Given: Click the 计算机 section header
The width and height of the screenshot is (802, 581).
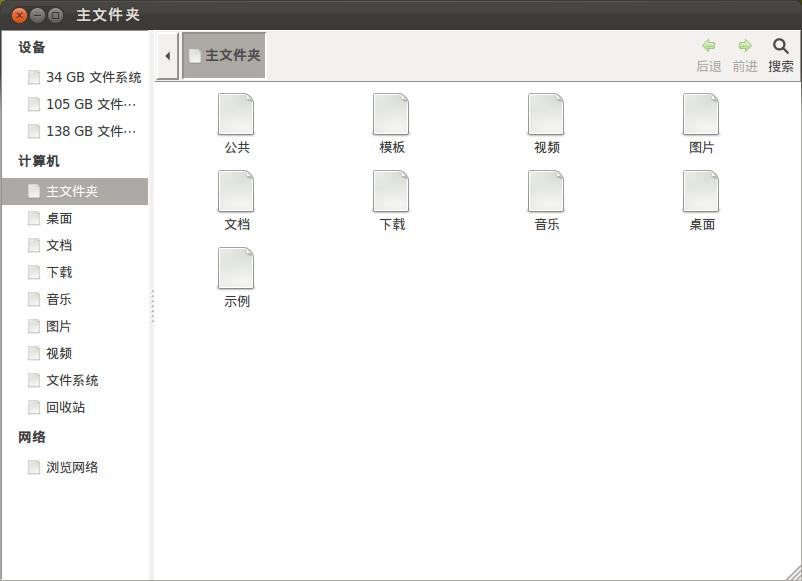Looking at the screenshot, I should pyautogui.click(x=39, y=161).
